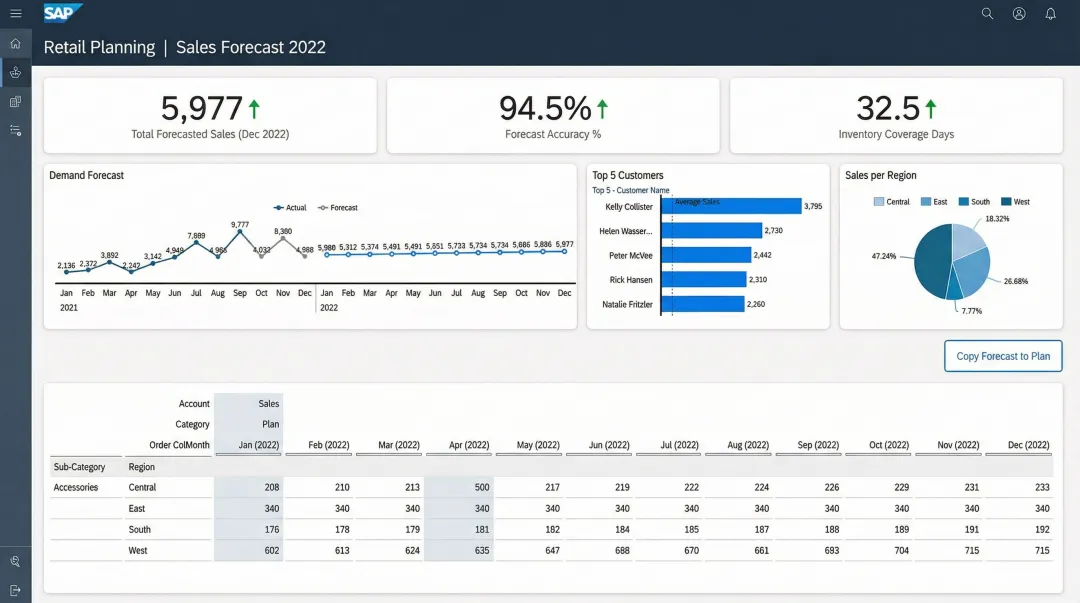Click the Copy Forecast to Plan button
The image size is (1080, 603).
tap(1003, 356)
